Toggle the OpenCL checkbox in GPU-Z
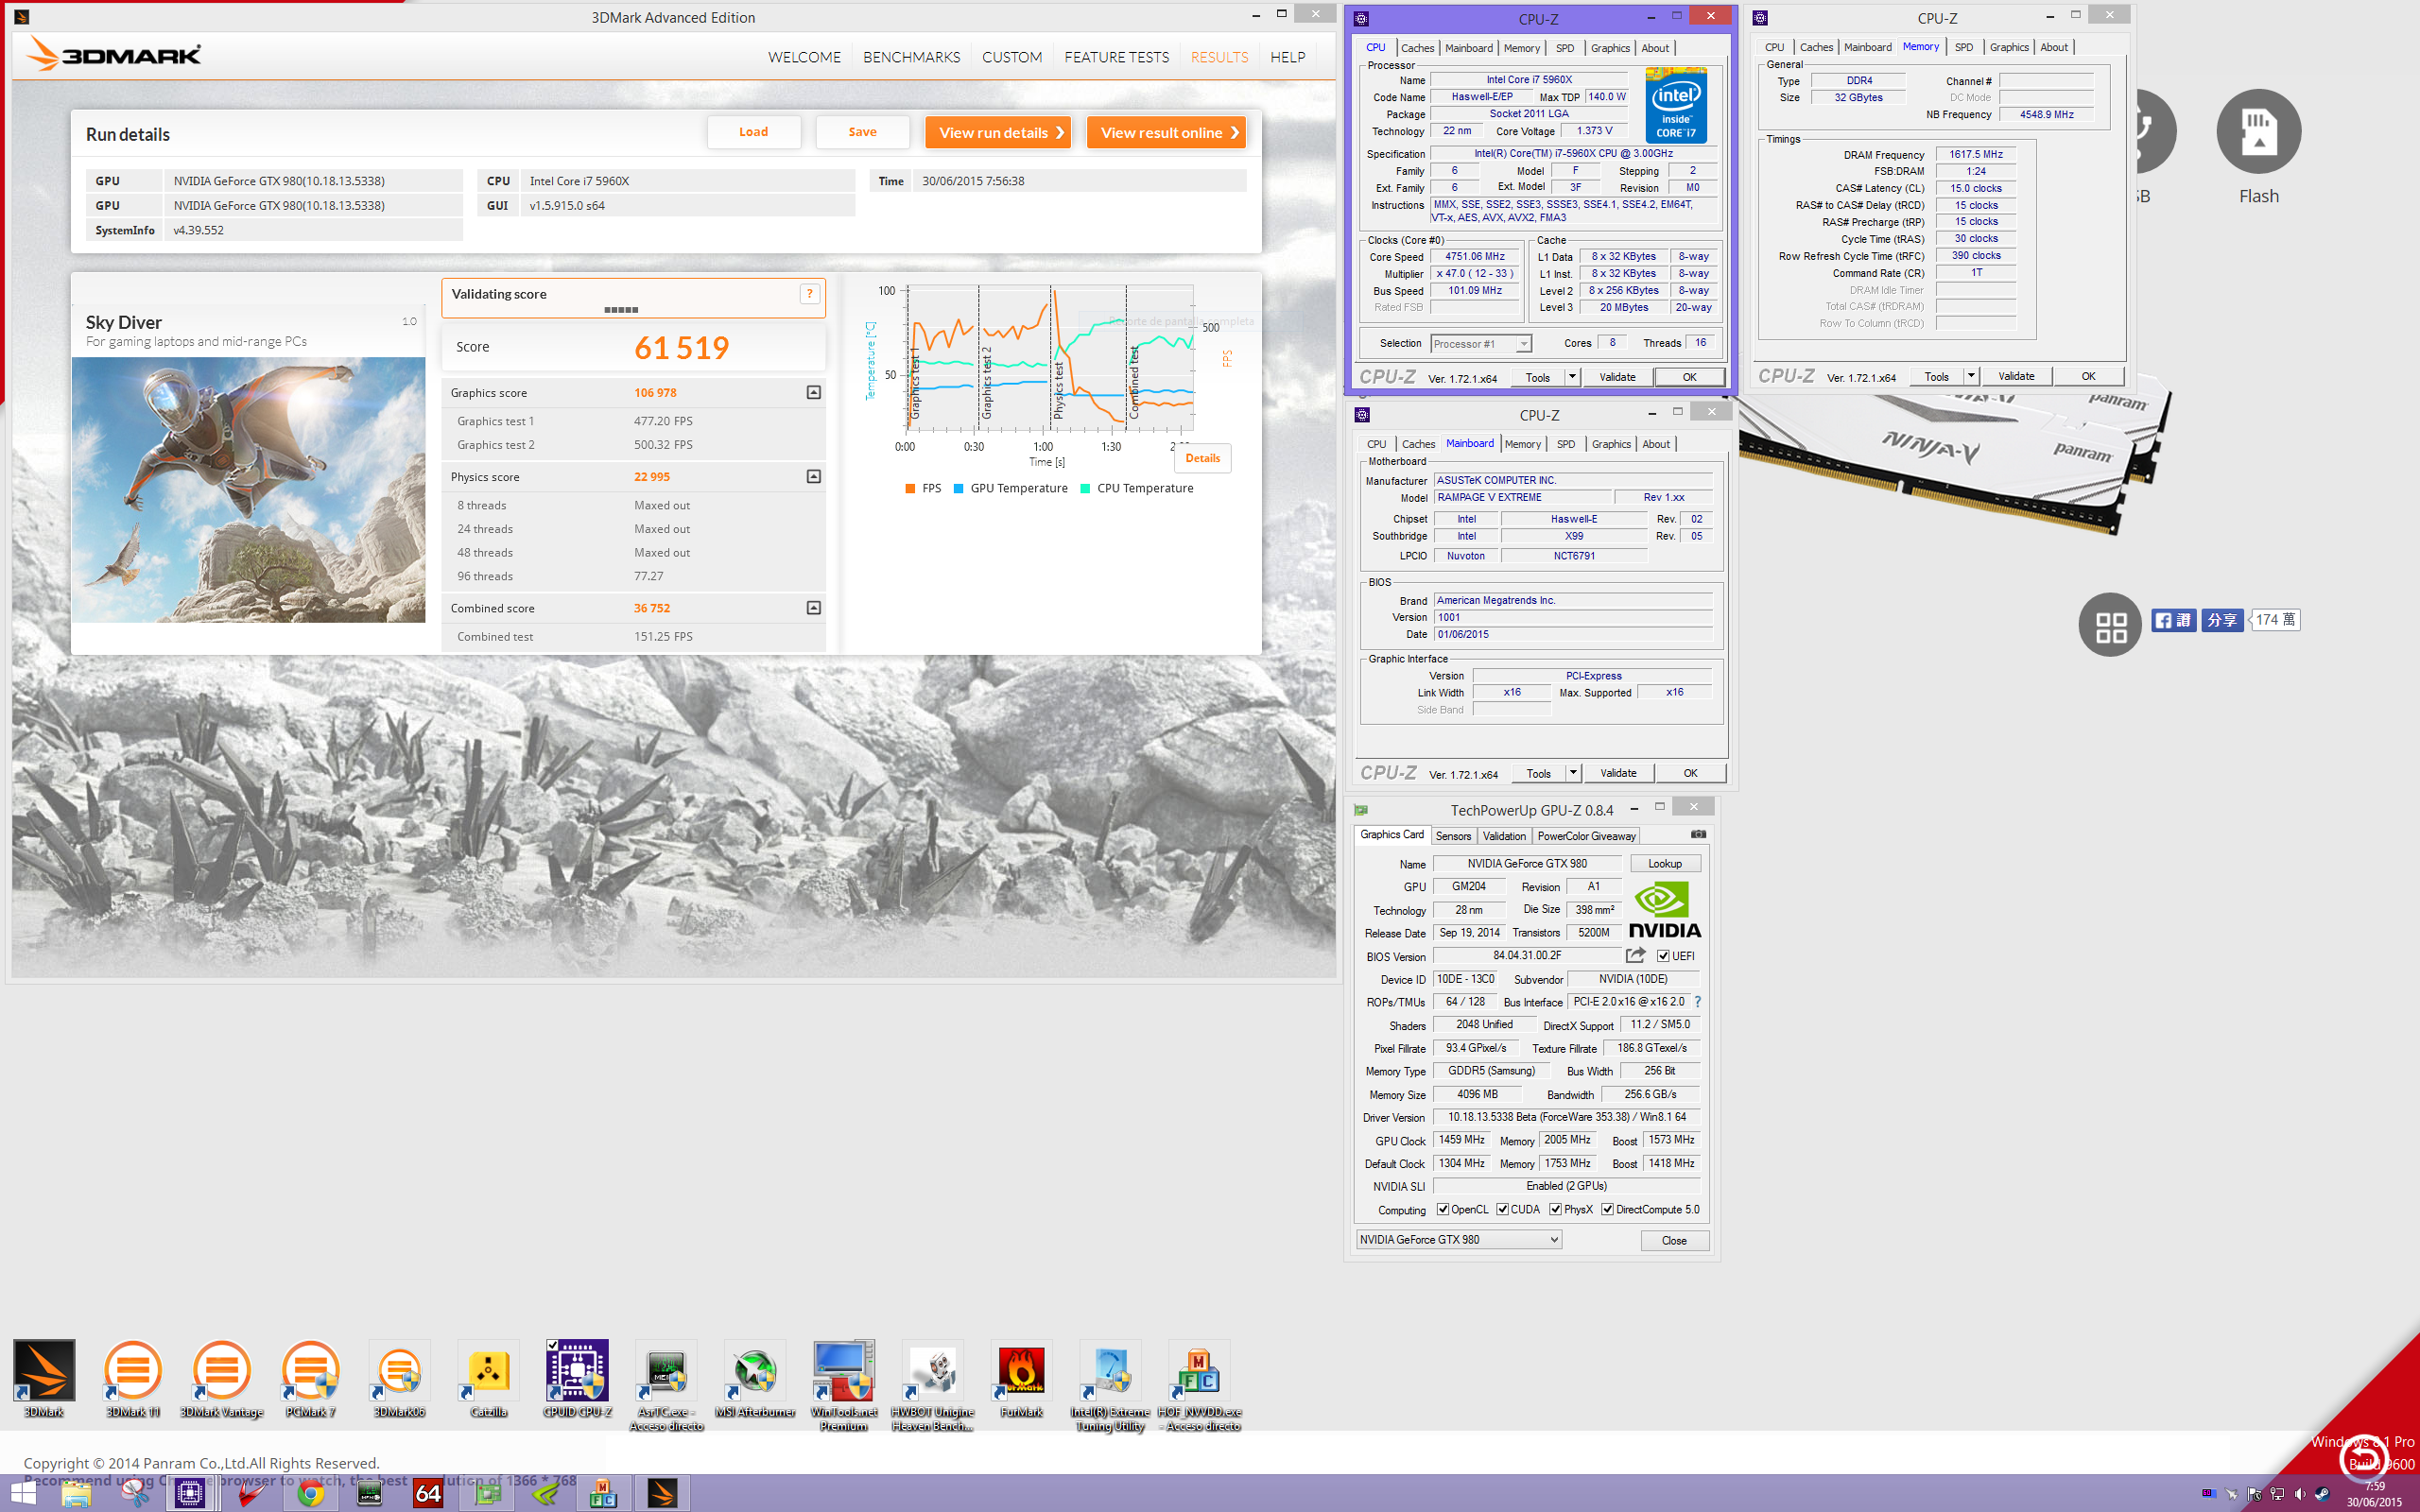The image size is (2420, 1512). pos(1443,1209)
